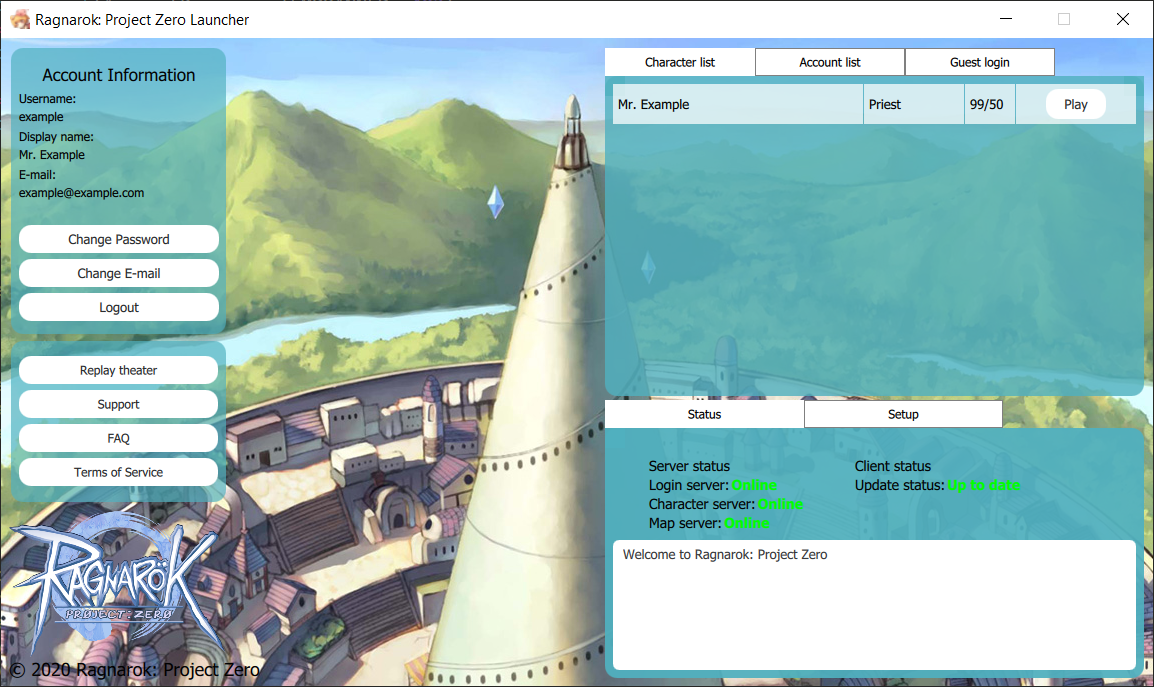Click the Update status Up to date text
The image size is (1154, 687).
pos(983,485)
